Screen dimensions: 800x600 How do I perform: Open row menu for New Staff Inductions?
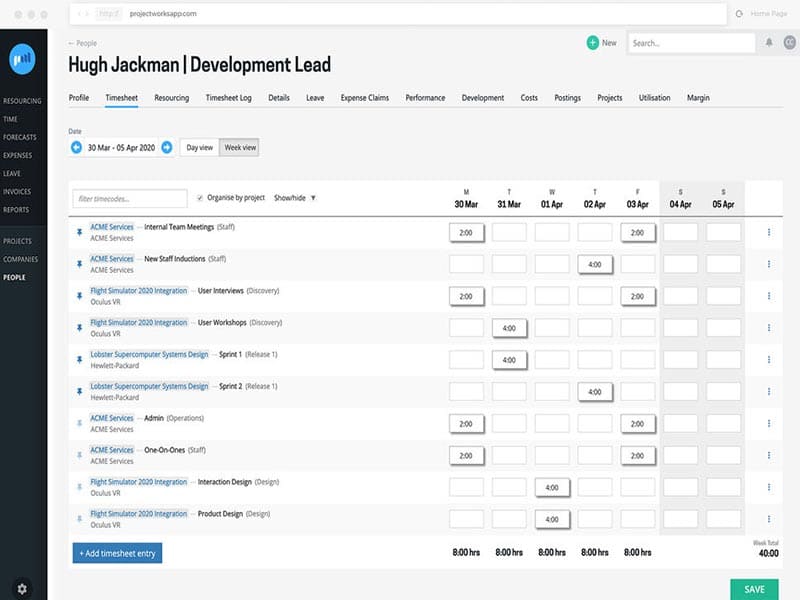pos(768,265)
